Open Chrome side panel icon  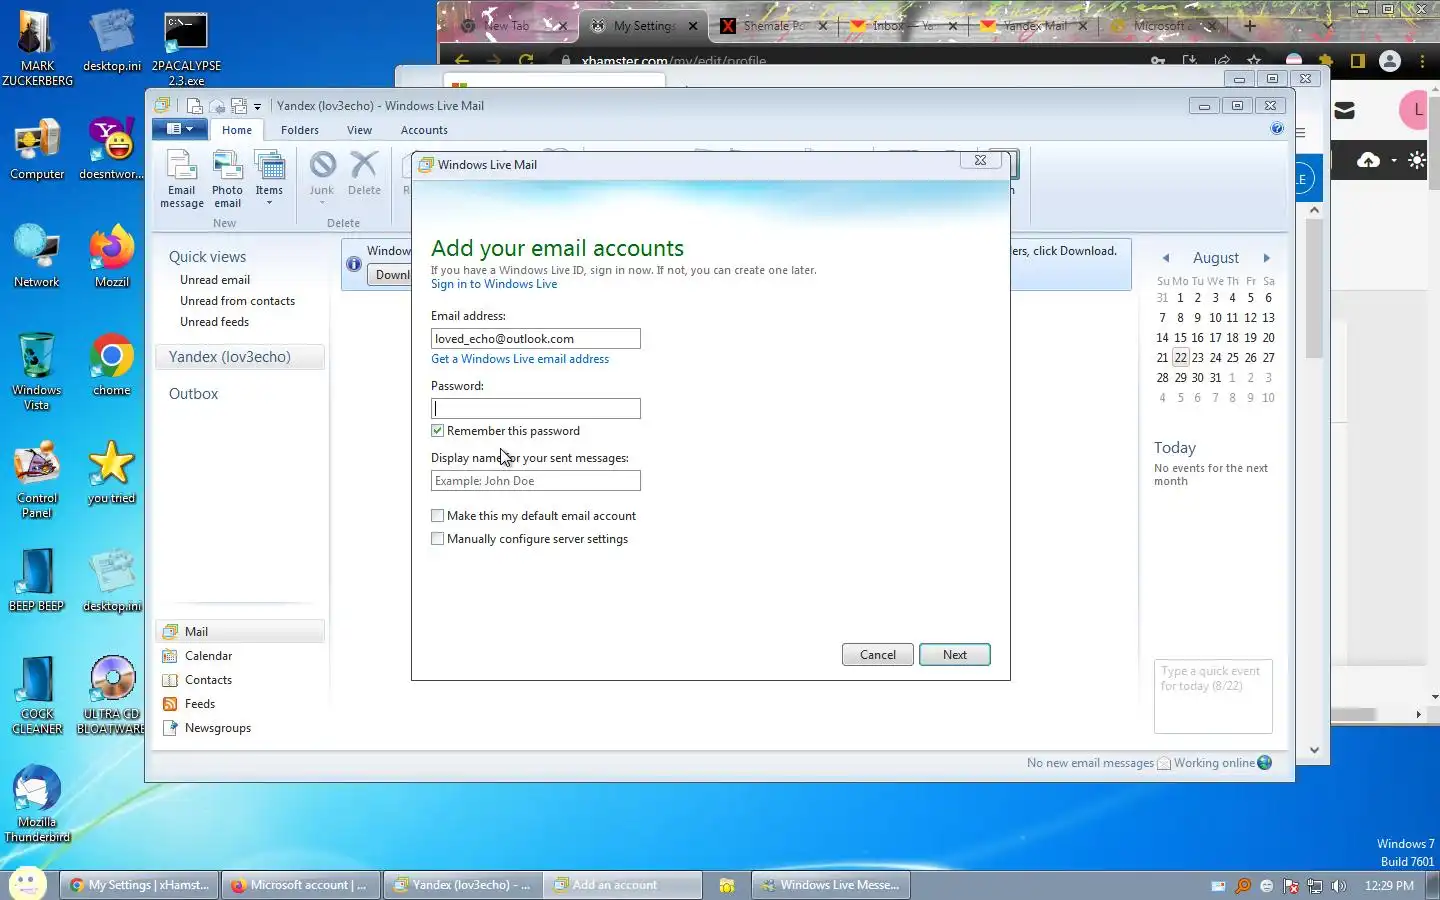pos(1357,61)
